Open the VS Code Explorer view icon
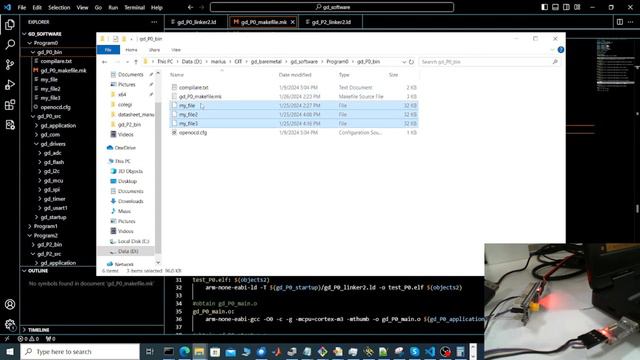Screen dimensions: 640x360 click(x=10, y=25)
